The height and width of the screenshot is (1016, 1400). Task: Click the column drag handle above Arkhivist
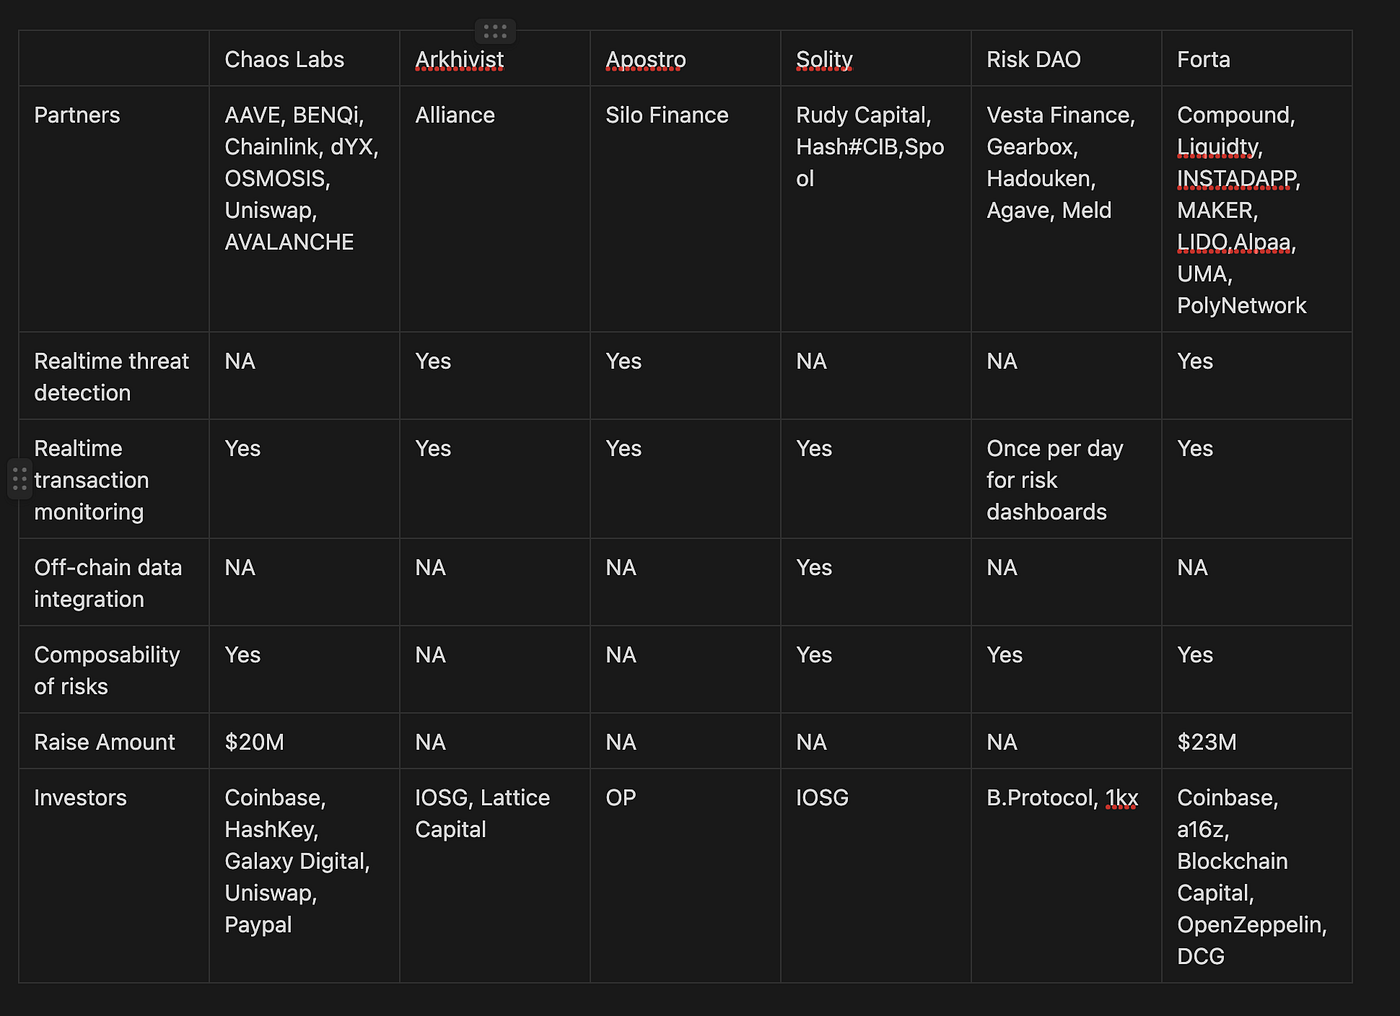[x=495, y=32]
